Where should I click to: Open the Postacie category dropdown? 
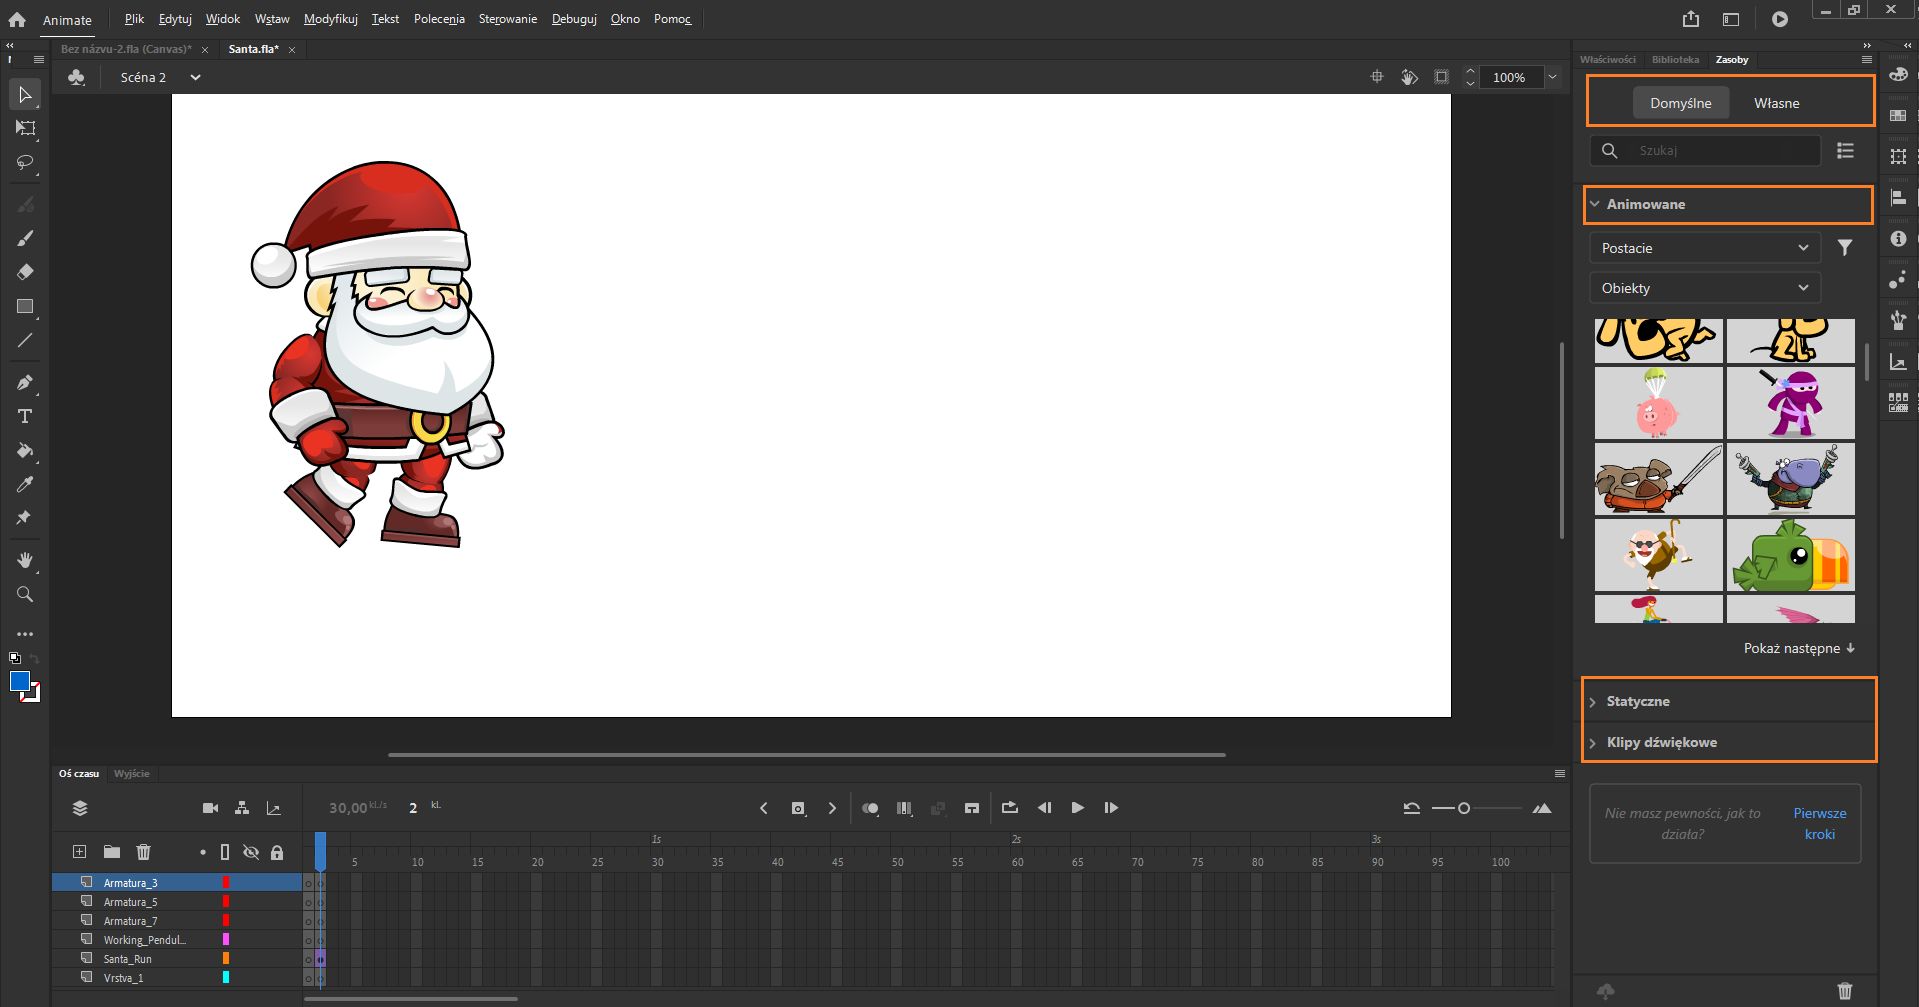[1705, 248]
